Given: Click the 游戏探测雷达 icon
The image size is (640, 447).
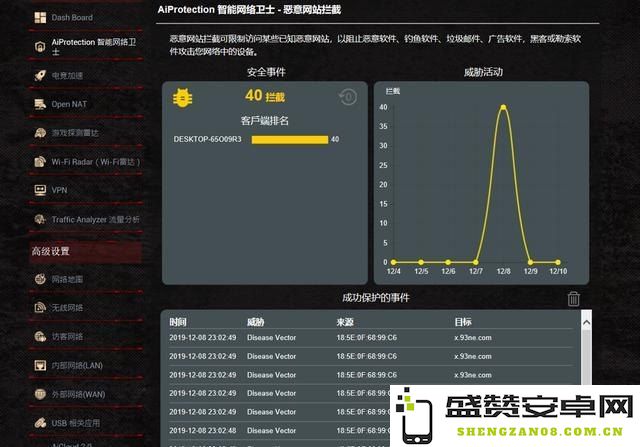Looking at the screenshot, I should click(40, 133).
